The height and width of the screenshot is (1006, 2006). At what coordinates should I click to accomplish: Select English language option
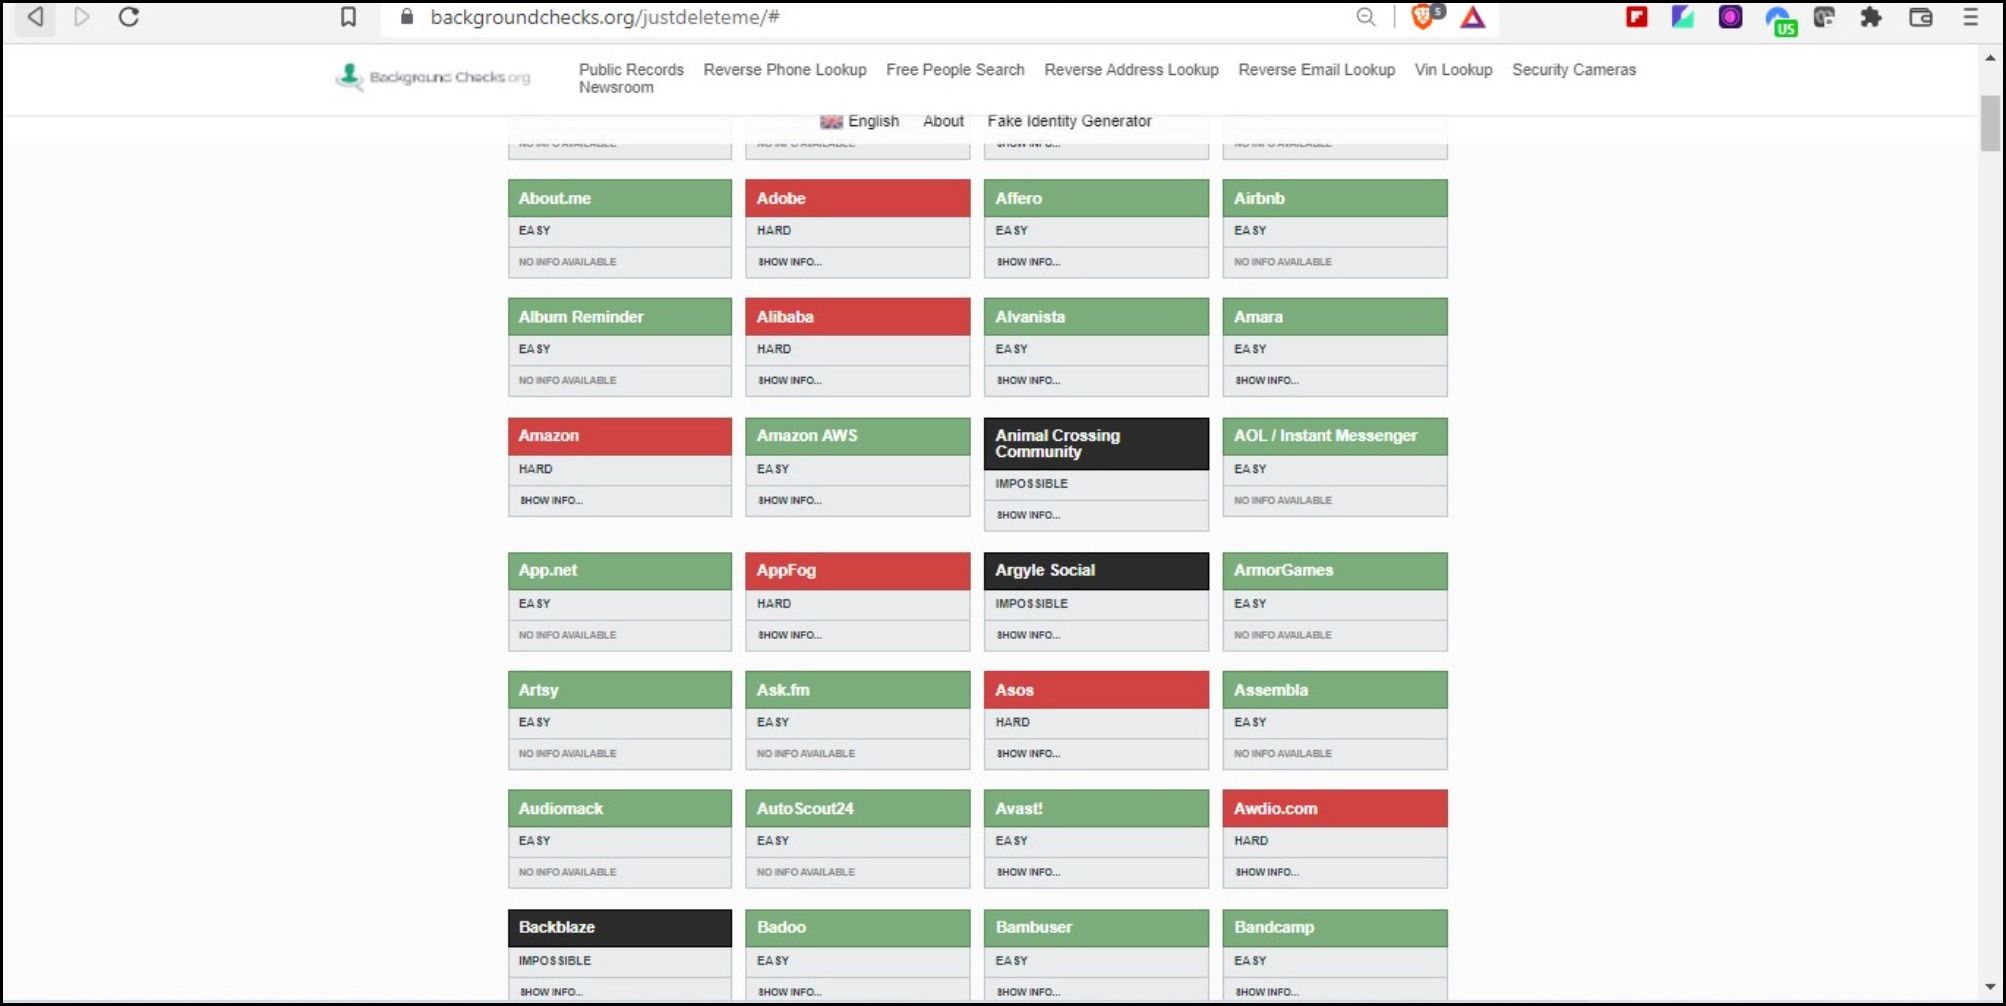tap(873, 121)
